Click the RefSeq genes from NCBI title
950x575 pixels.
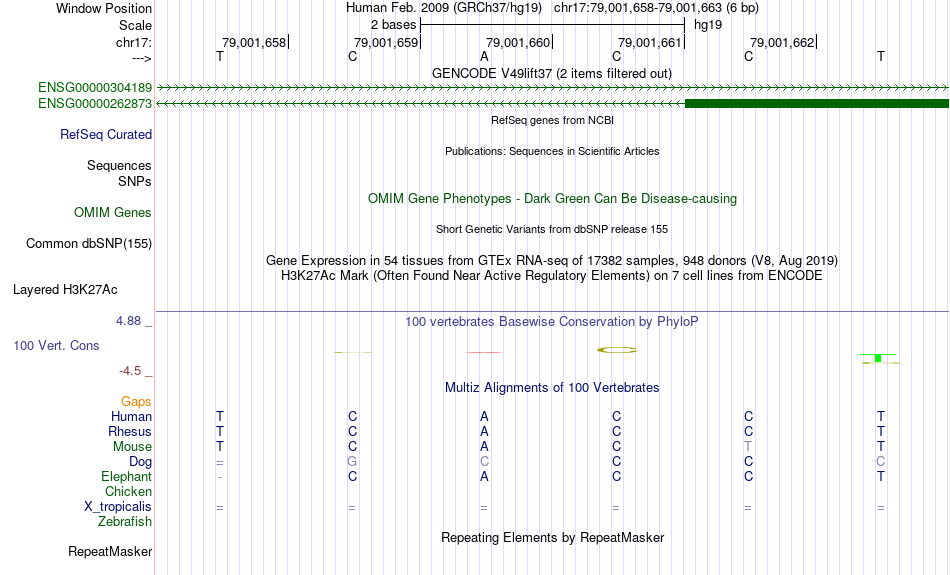tap(552, 120)
